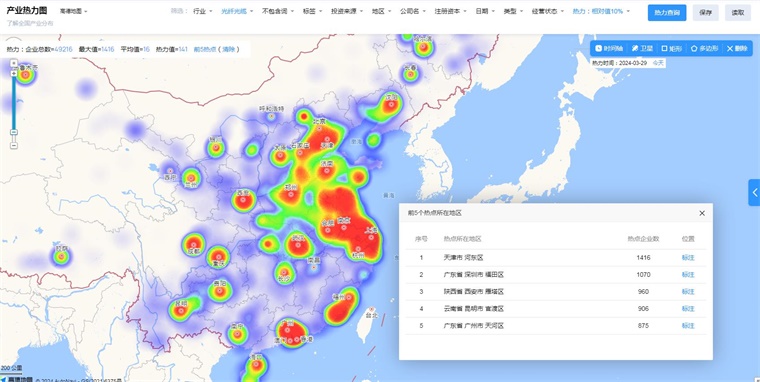Image resolution: width=760 pixels, height=382 pixels.
Task: Open the 行业 industry filter dropdown
Action: pyautogui.click(x=203, y=11)
